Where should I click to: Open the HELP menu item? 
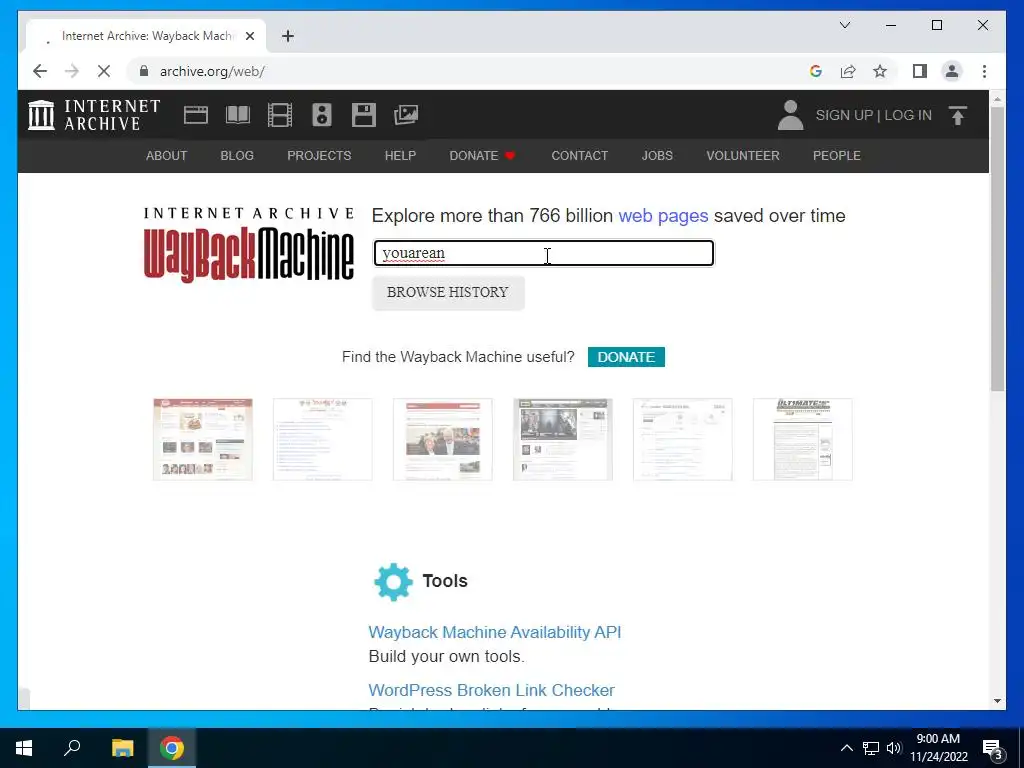click(400, 155)
